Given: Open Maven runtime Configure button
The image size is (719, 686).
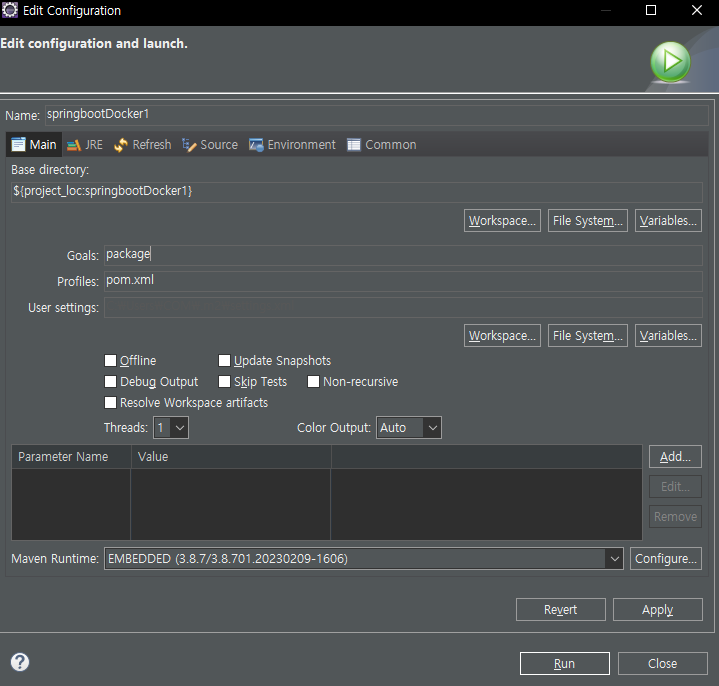Looking at the screenshot, I should coord(665,559).
